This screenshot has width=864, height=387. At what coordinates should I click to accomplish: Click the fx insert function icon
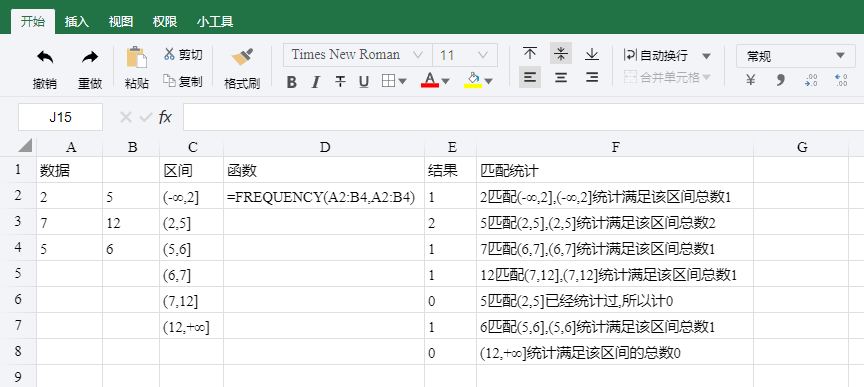tap(165, 117)
